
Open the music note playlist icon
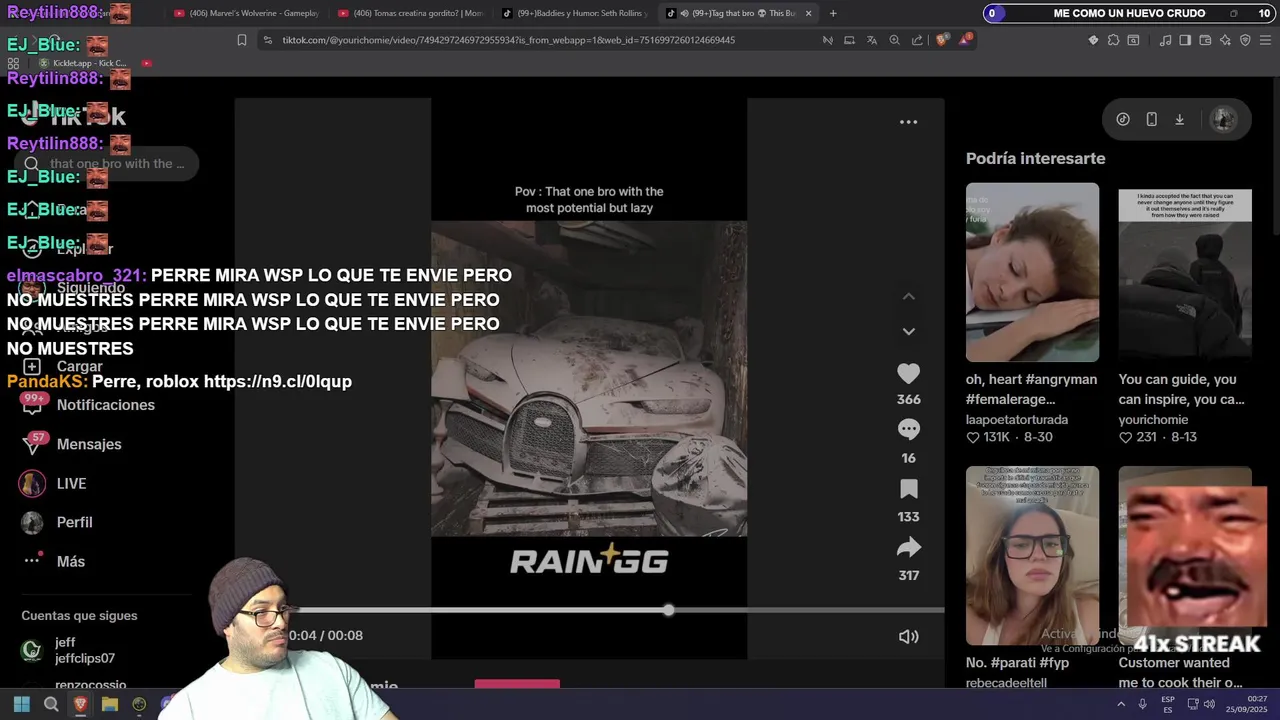click(x=1165, y=40)
